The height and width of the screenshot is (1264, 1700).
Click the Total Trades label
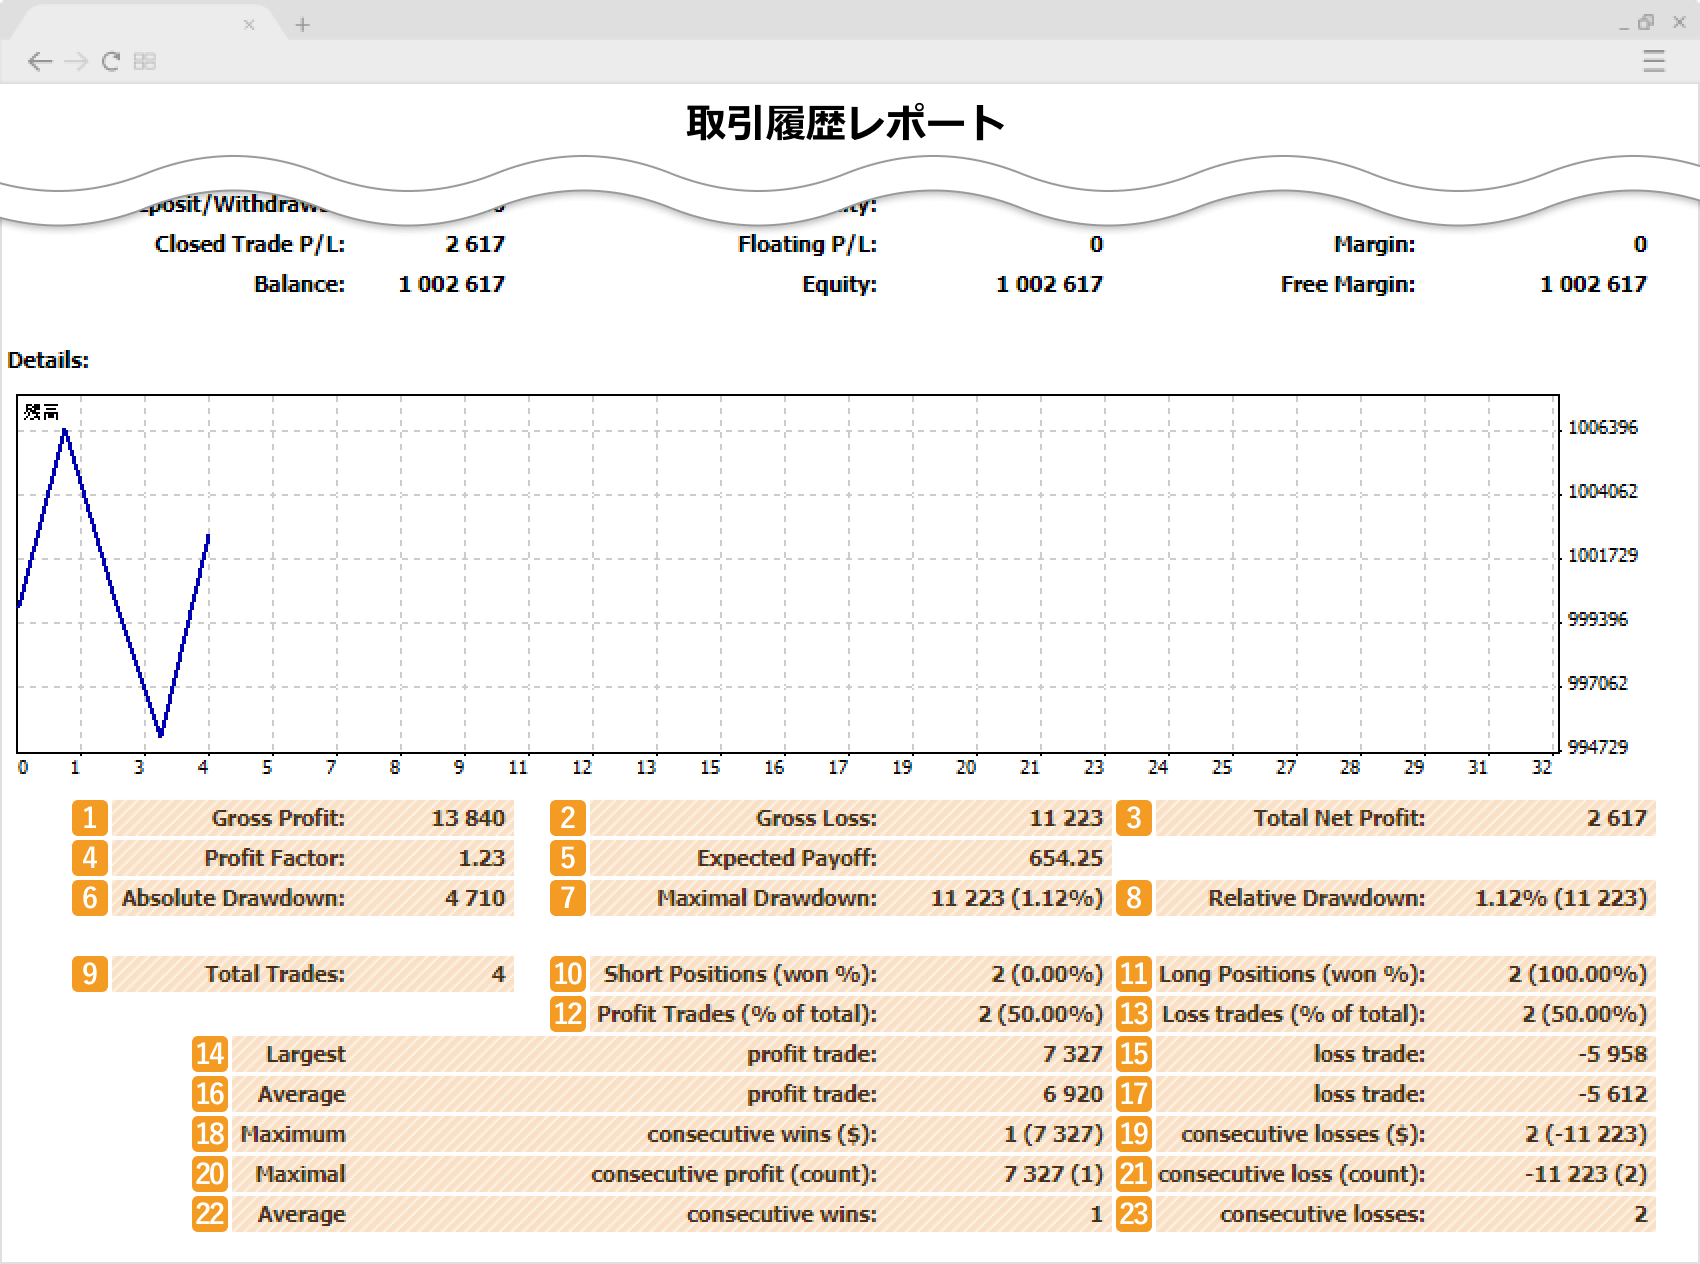275,974
